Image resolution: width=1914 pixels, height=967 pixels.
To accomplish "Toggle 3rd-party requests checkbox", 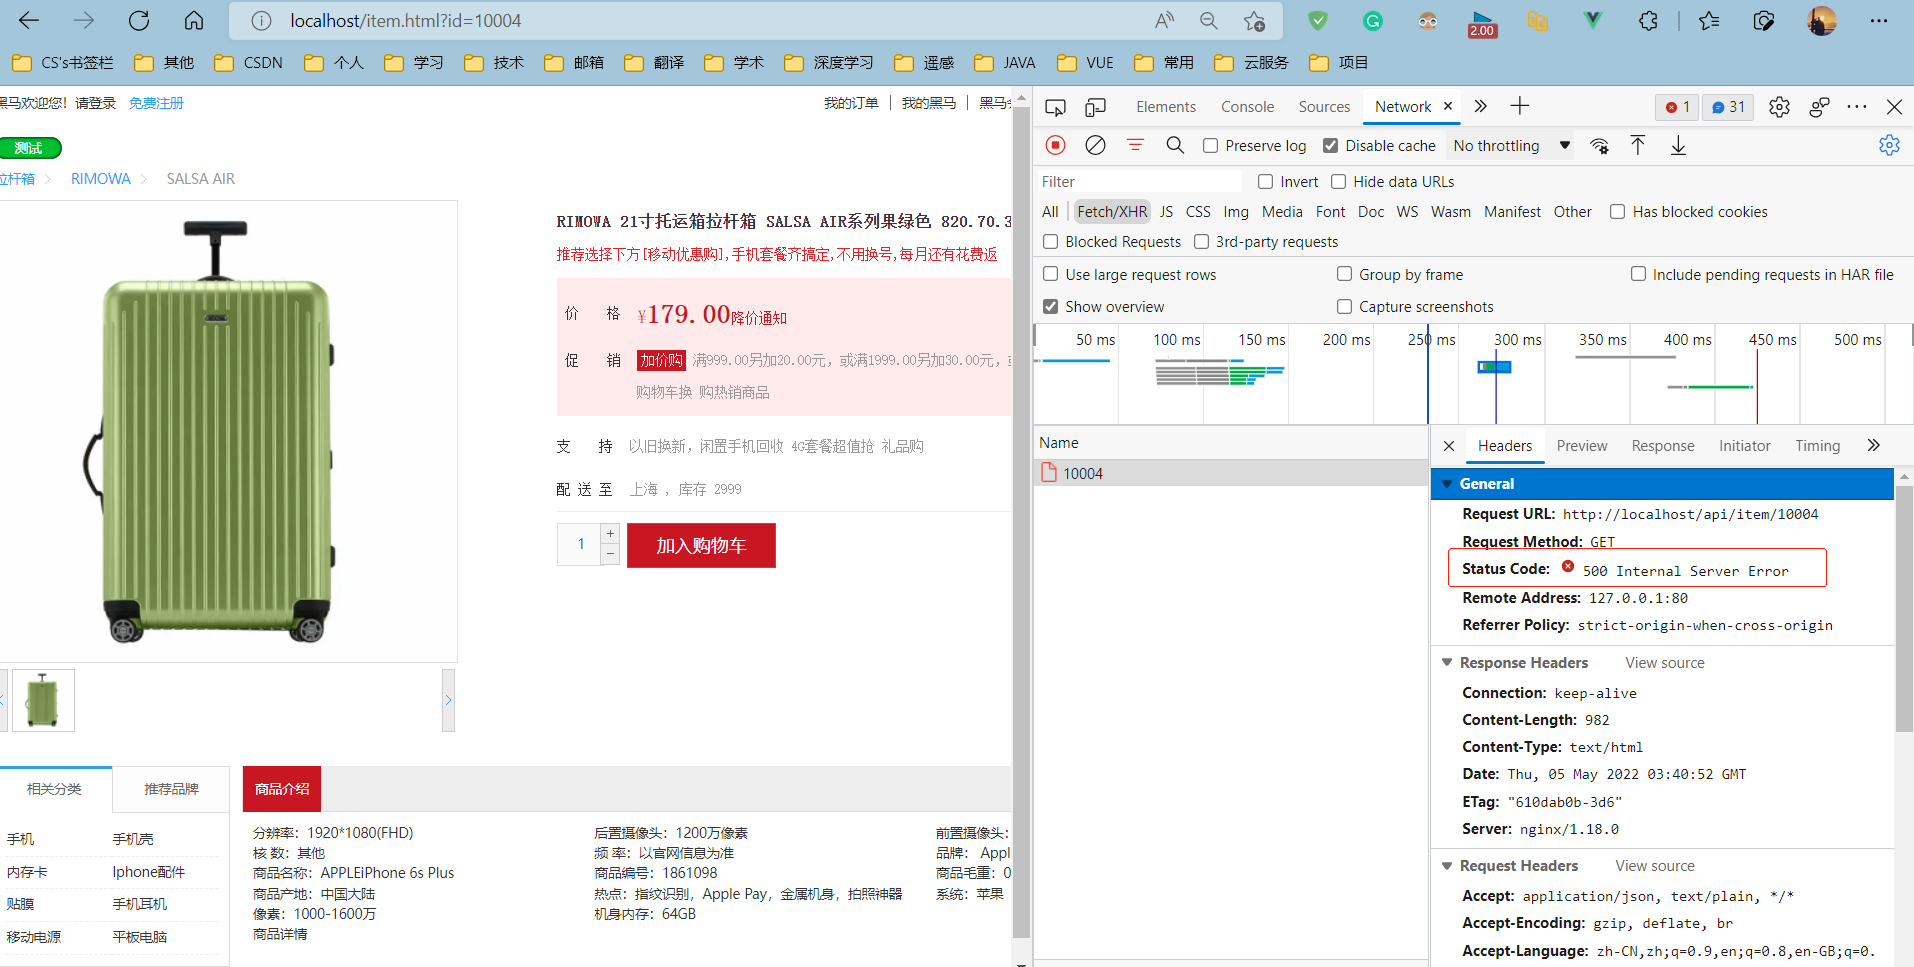I will (x=1201, y=242).
